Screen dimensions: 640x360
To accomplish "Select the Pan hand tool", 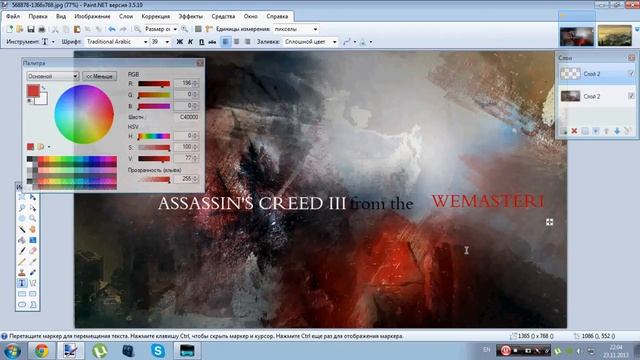I will coord(33,229).
